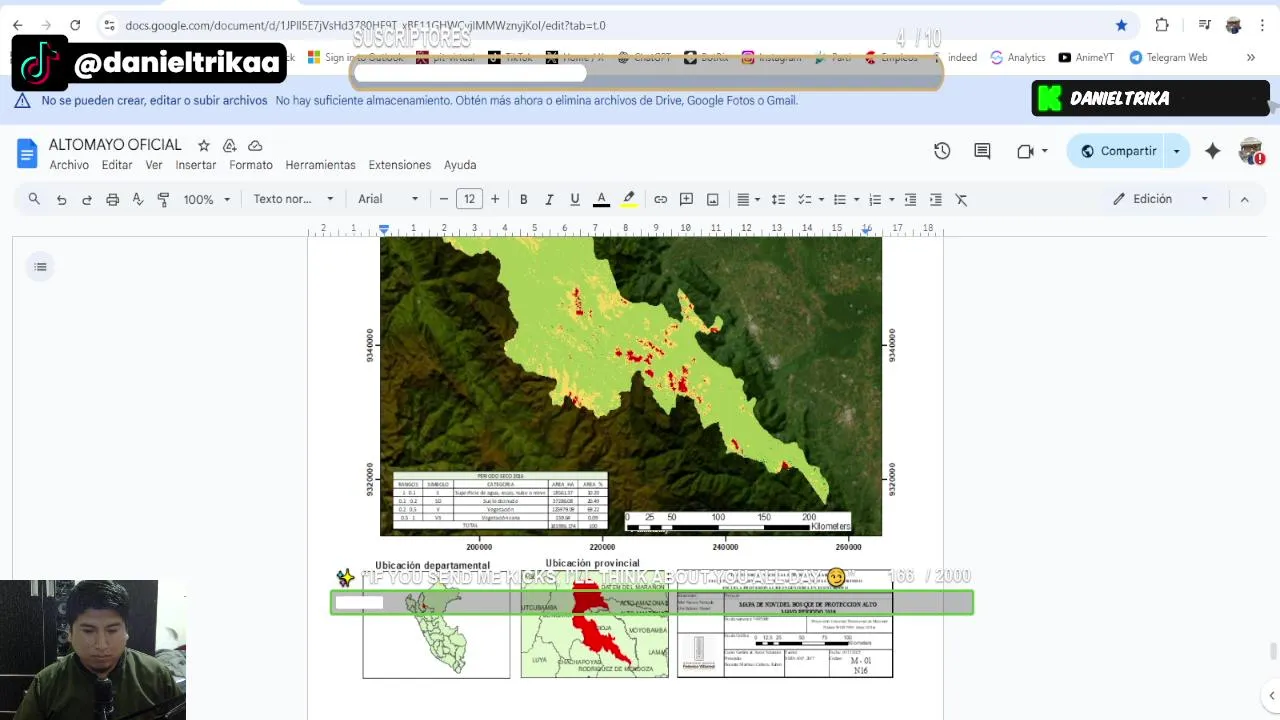The width and height of the screenshot is (1280, 720).
Task: Increase the indent
Action: tap(935, 199)
